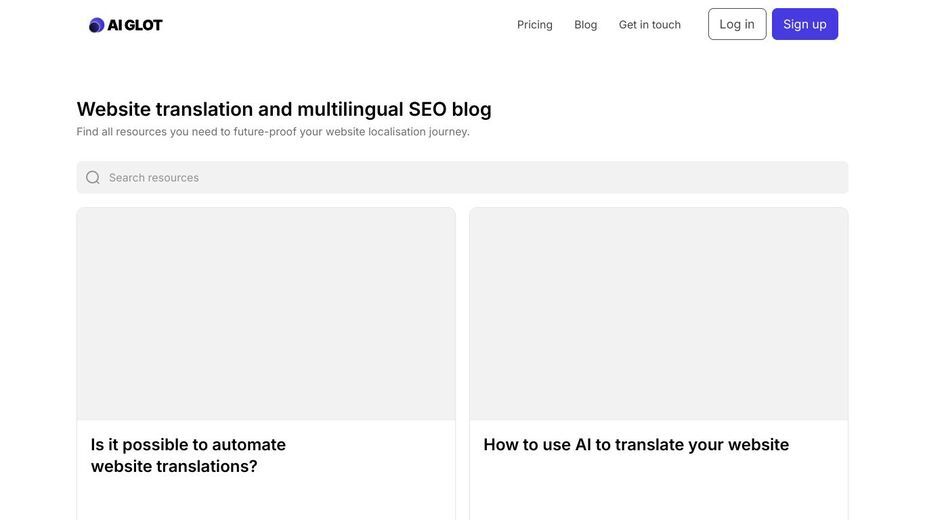Click the Sign up button
The image size is (925, 520).
click(805, 24)
